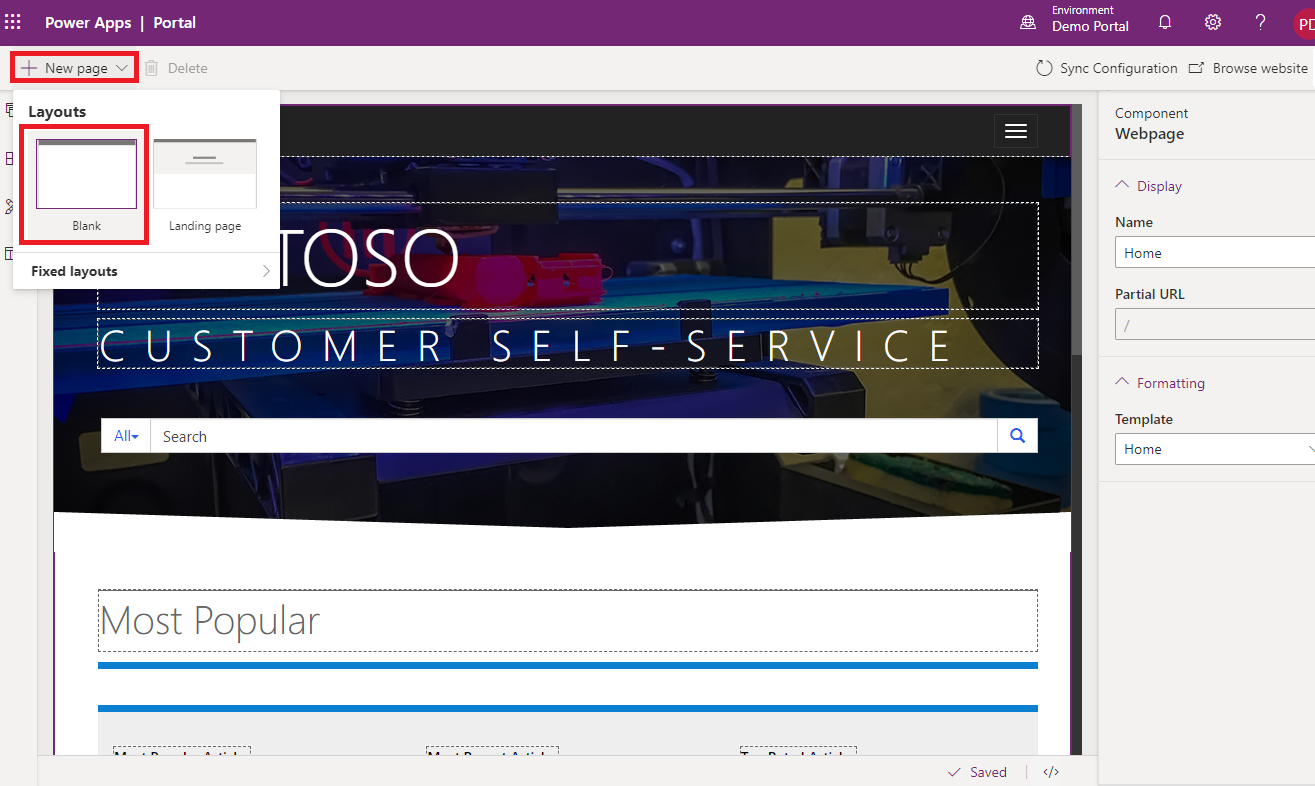Click the Webpage component label
The height and width of the screenshot is (786, 1315).
(1150, 134)
